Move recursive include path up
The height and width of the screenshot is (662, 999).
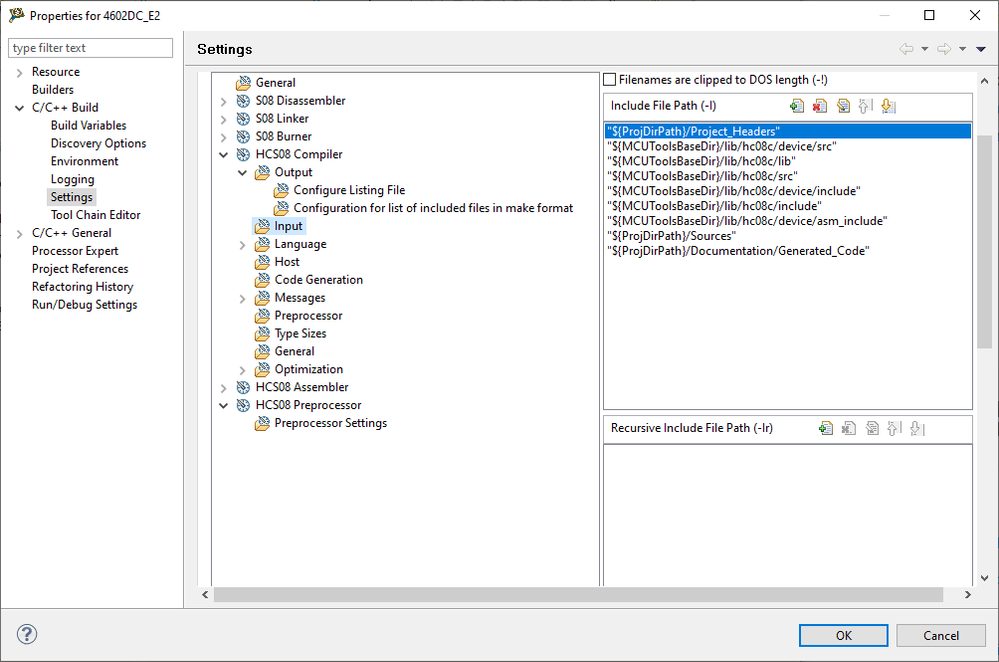tap(894, 428)
